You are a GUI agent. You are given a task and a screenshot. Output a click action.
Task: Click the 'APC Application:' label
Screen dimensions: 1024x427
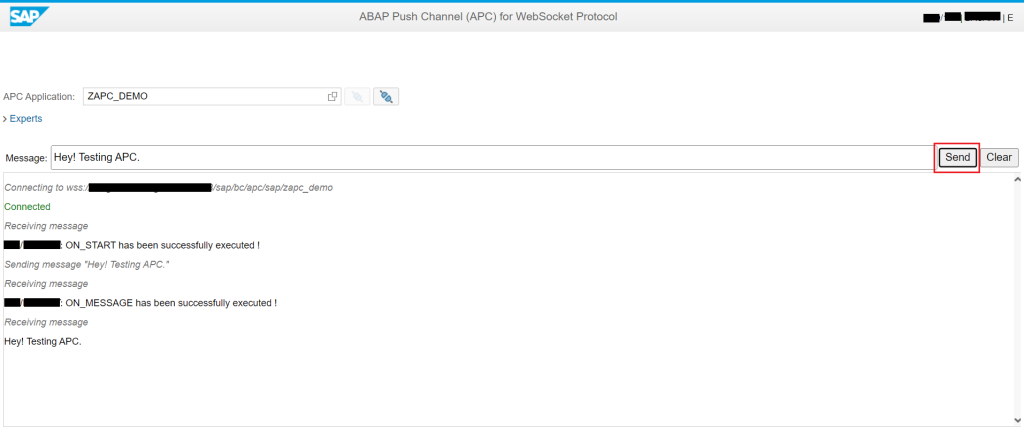point(39,97)
